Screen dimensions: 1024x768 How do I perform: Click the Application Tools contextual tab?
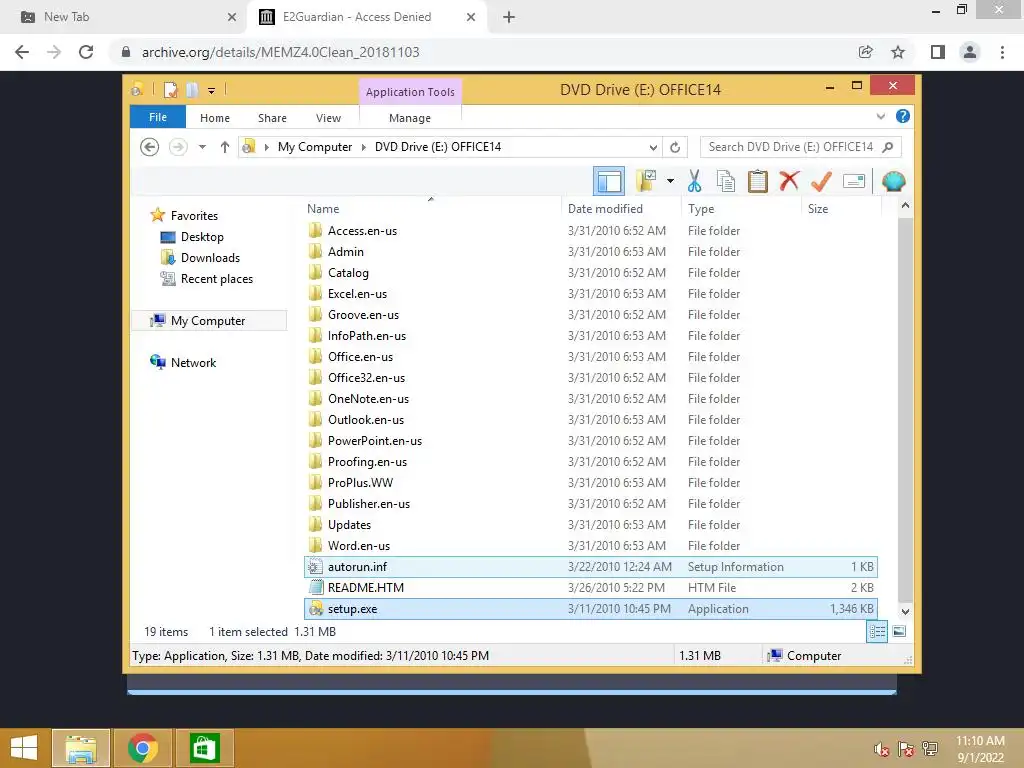pos(410,92)
